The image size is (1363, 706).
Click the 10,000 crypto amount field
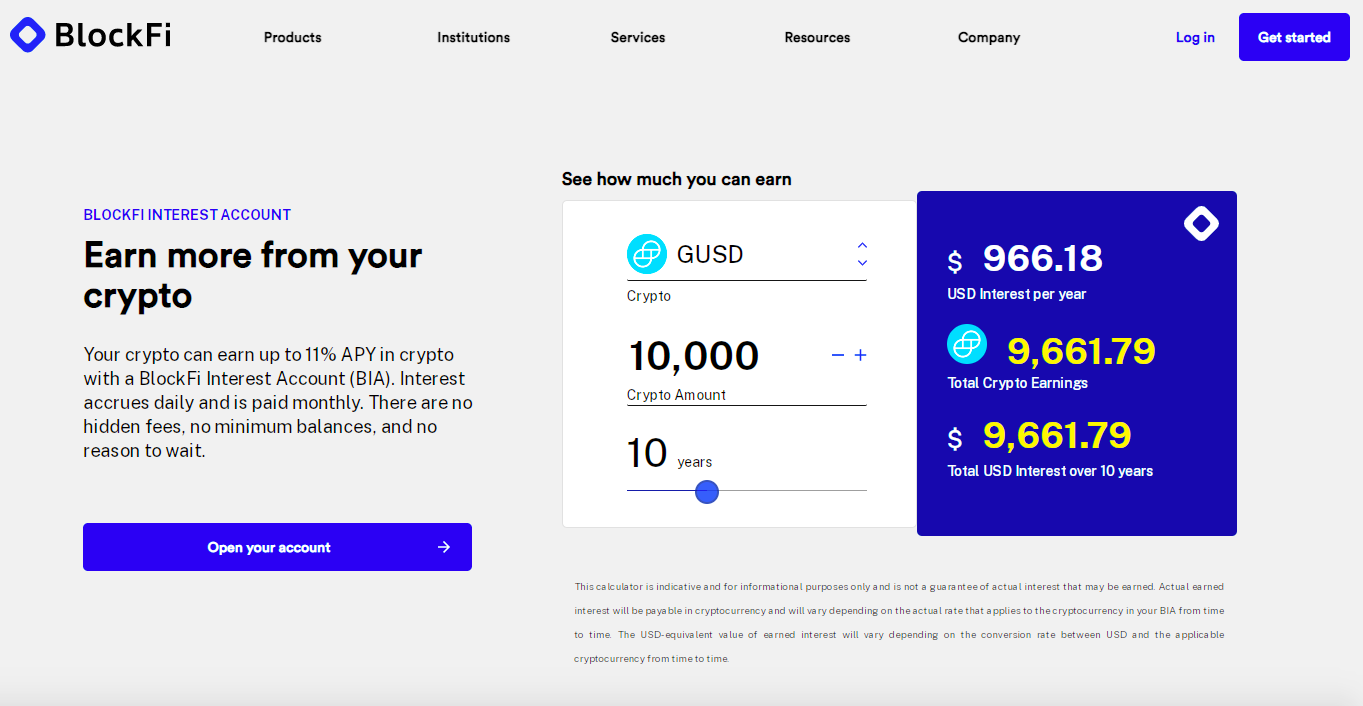point(693,356)
